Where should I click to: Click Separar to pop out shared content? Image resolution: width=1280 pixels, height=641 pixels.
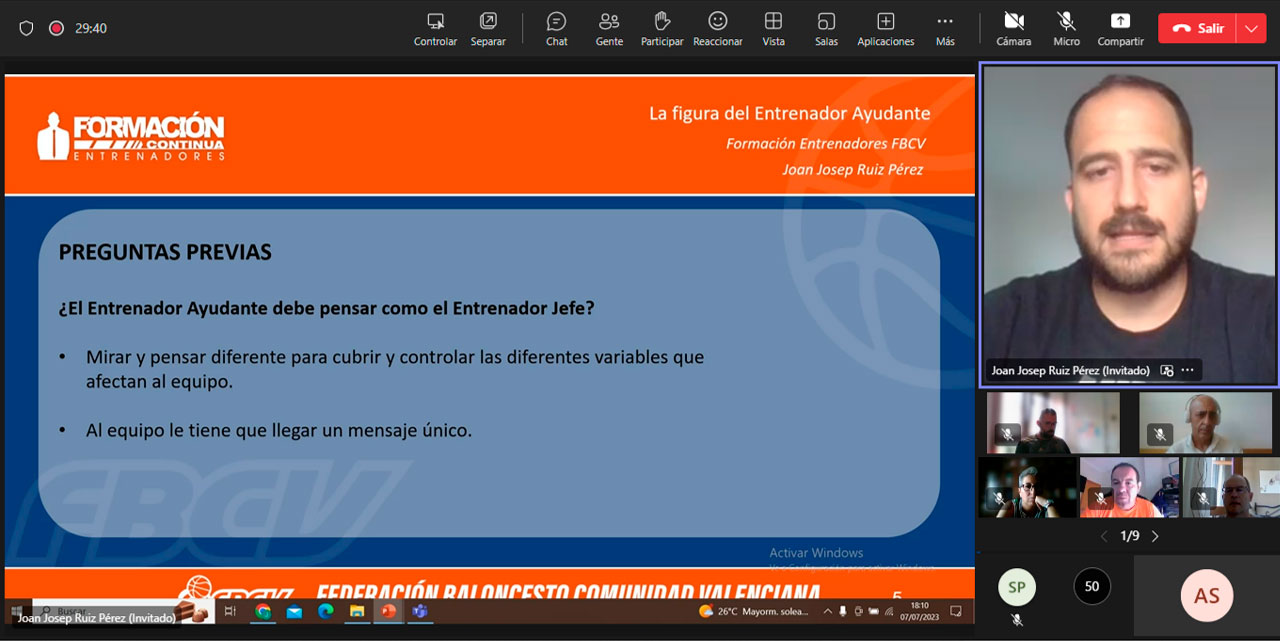[488, 29]
